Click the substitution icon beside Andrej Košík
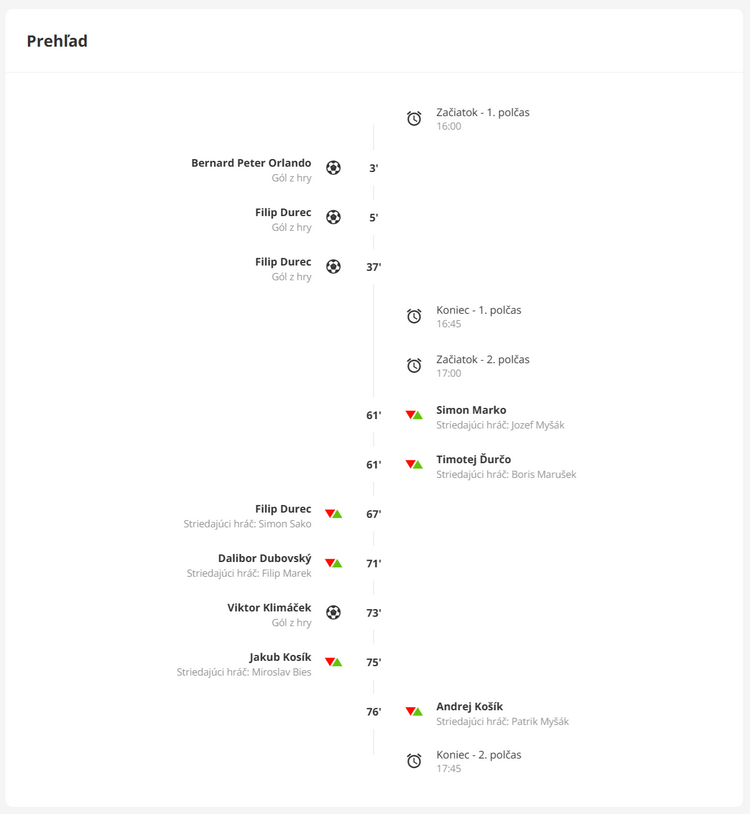The width and height of the screenshot is (750, 814). point(414,711)
